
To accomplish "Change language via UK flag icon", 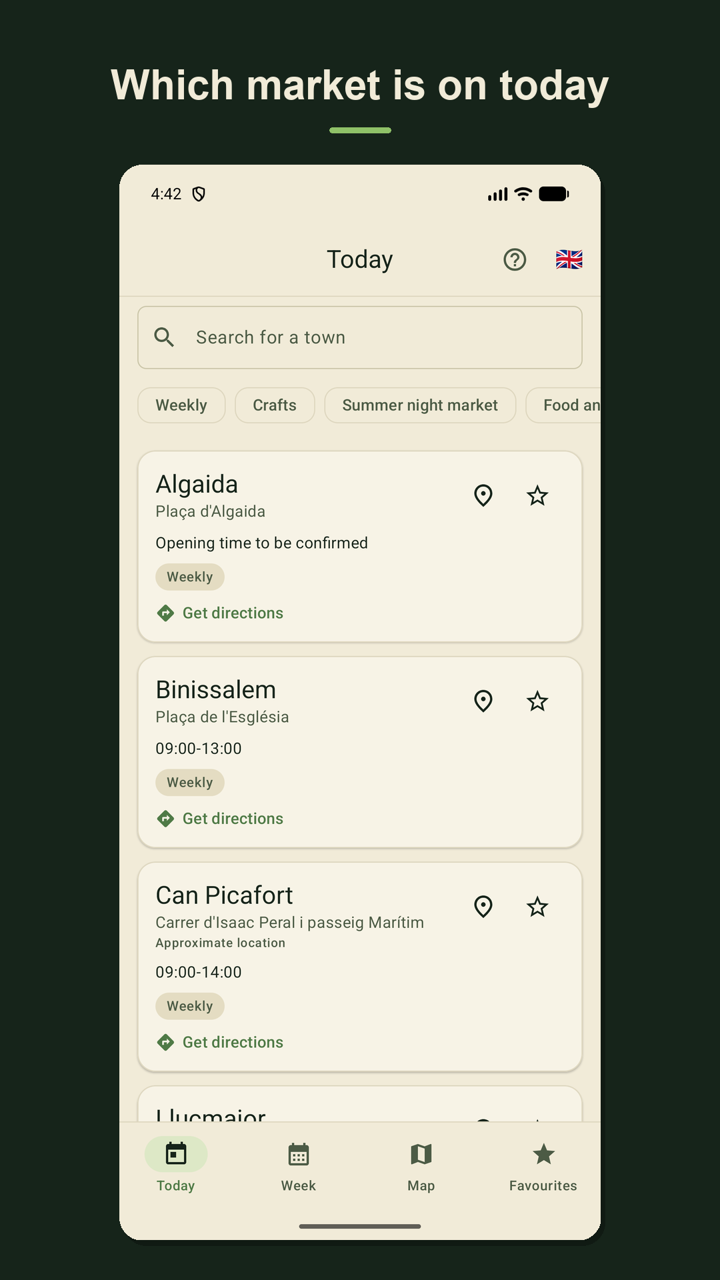I will click(x=569, y=260).
